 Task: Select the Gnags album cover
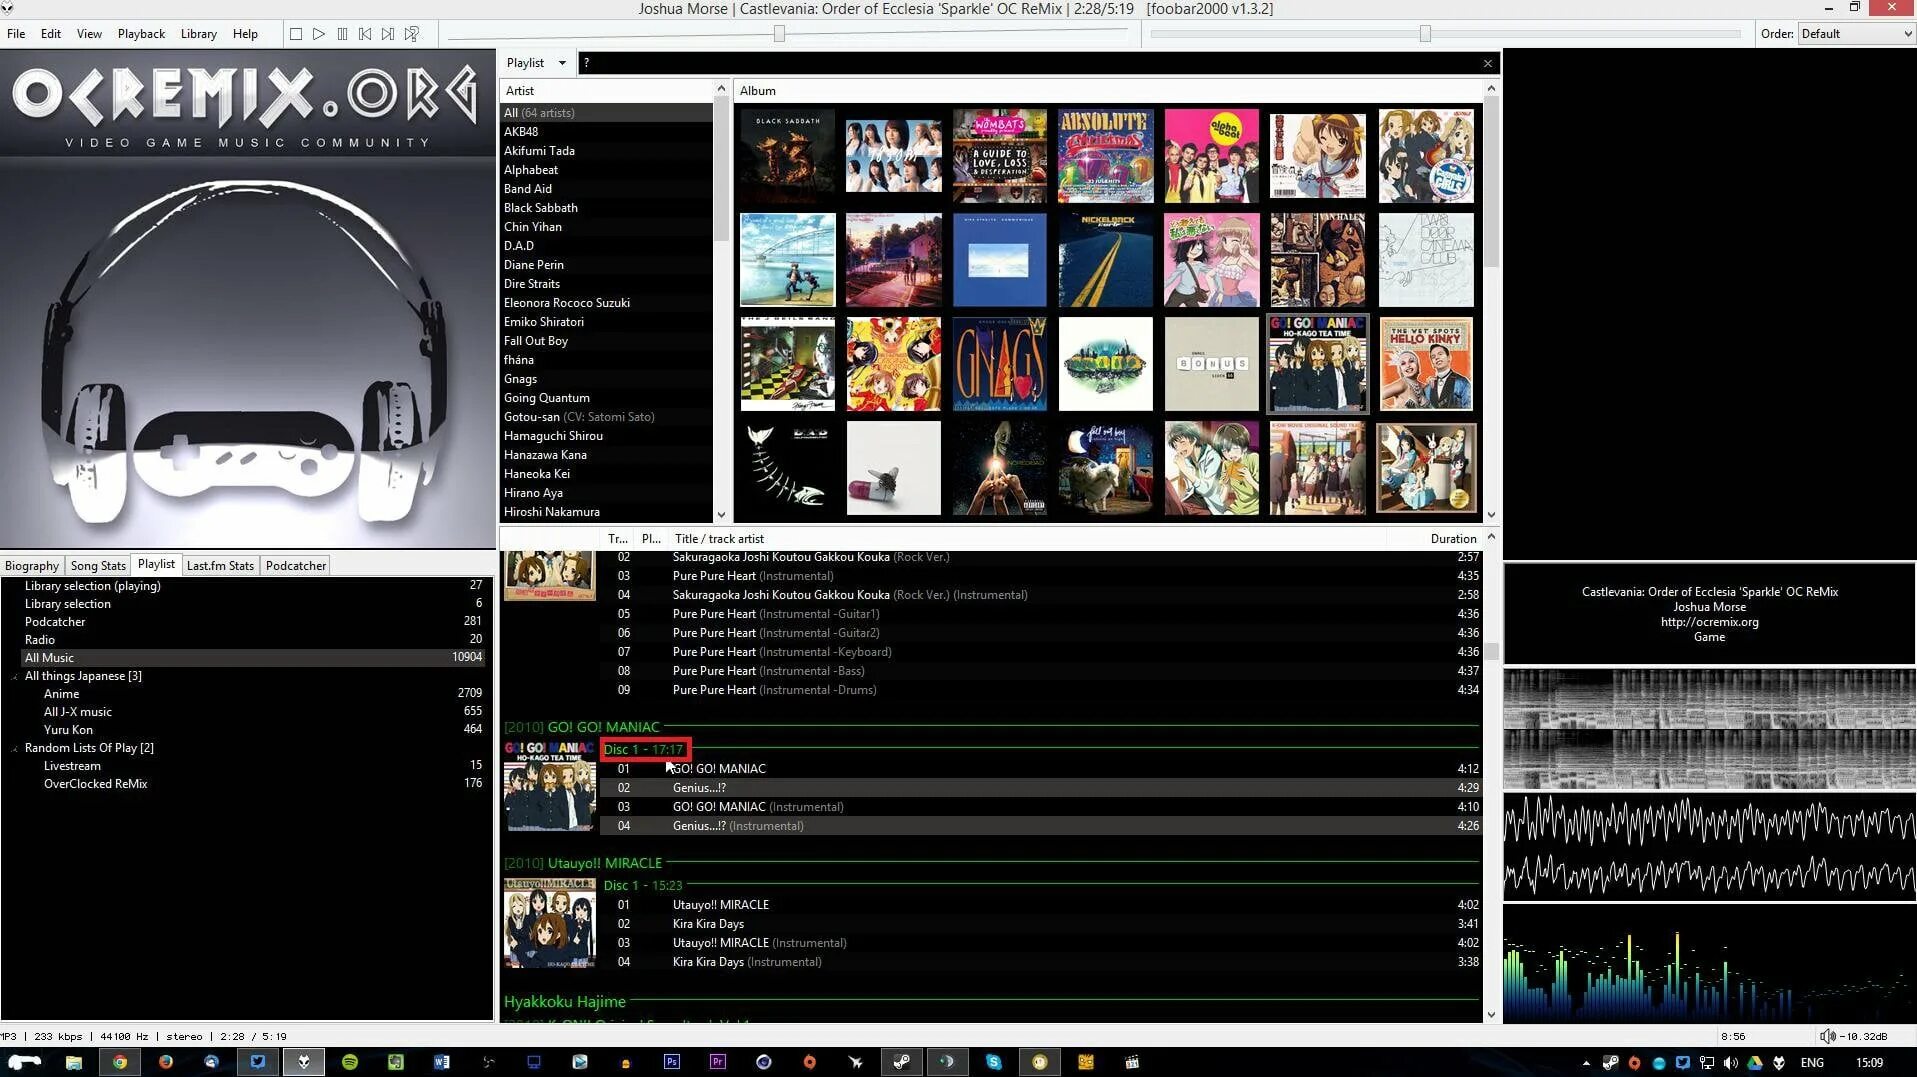[1000, 364]
